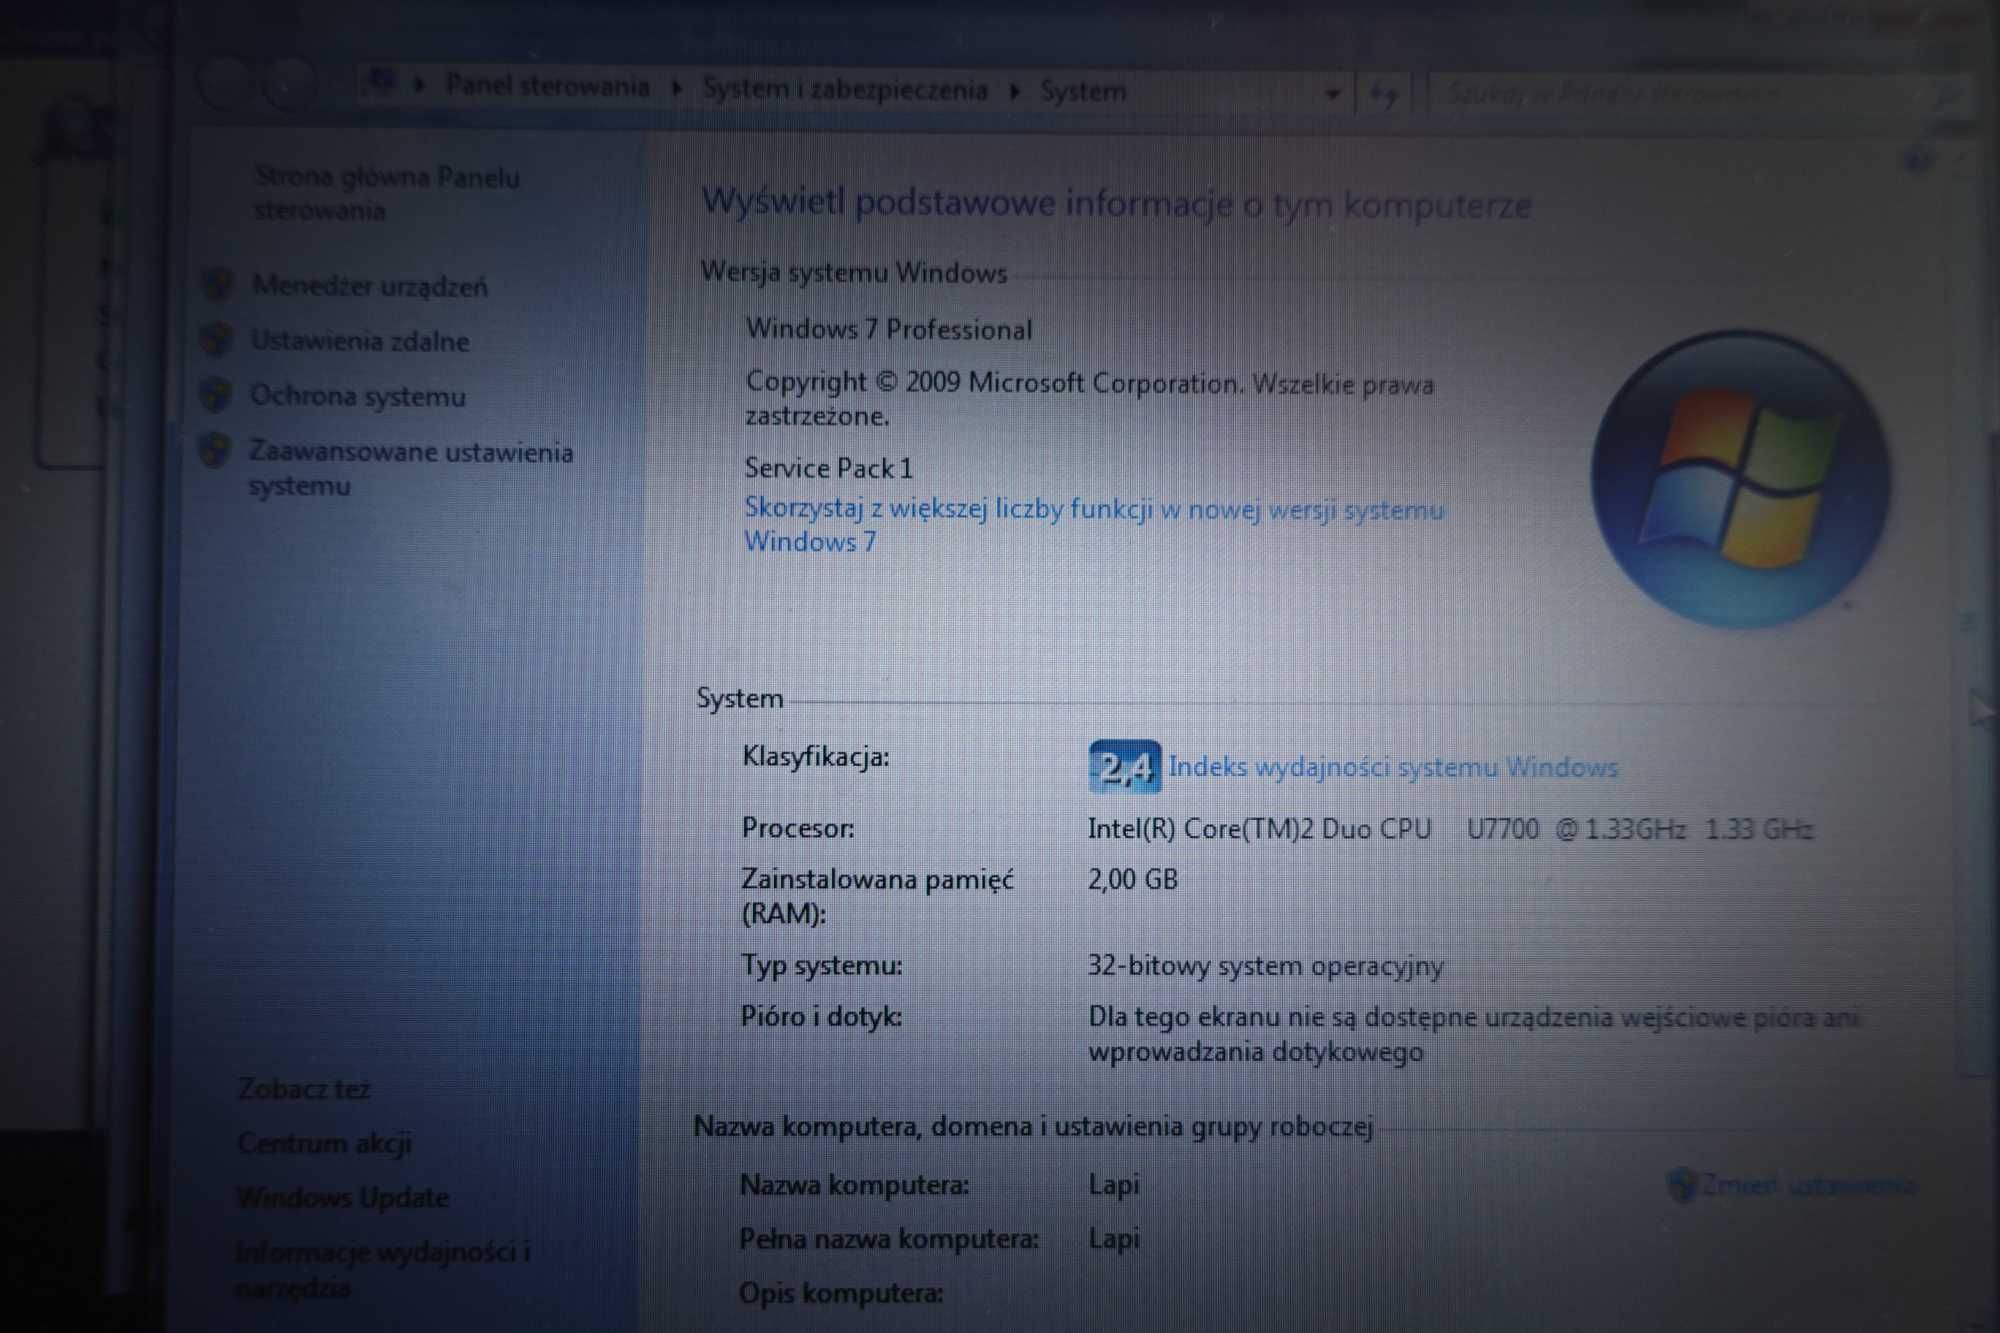Click the shield icon beside Menedżer urządzeń
This screenshot has width=2000, height=1333.
pos(217,285)
